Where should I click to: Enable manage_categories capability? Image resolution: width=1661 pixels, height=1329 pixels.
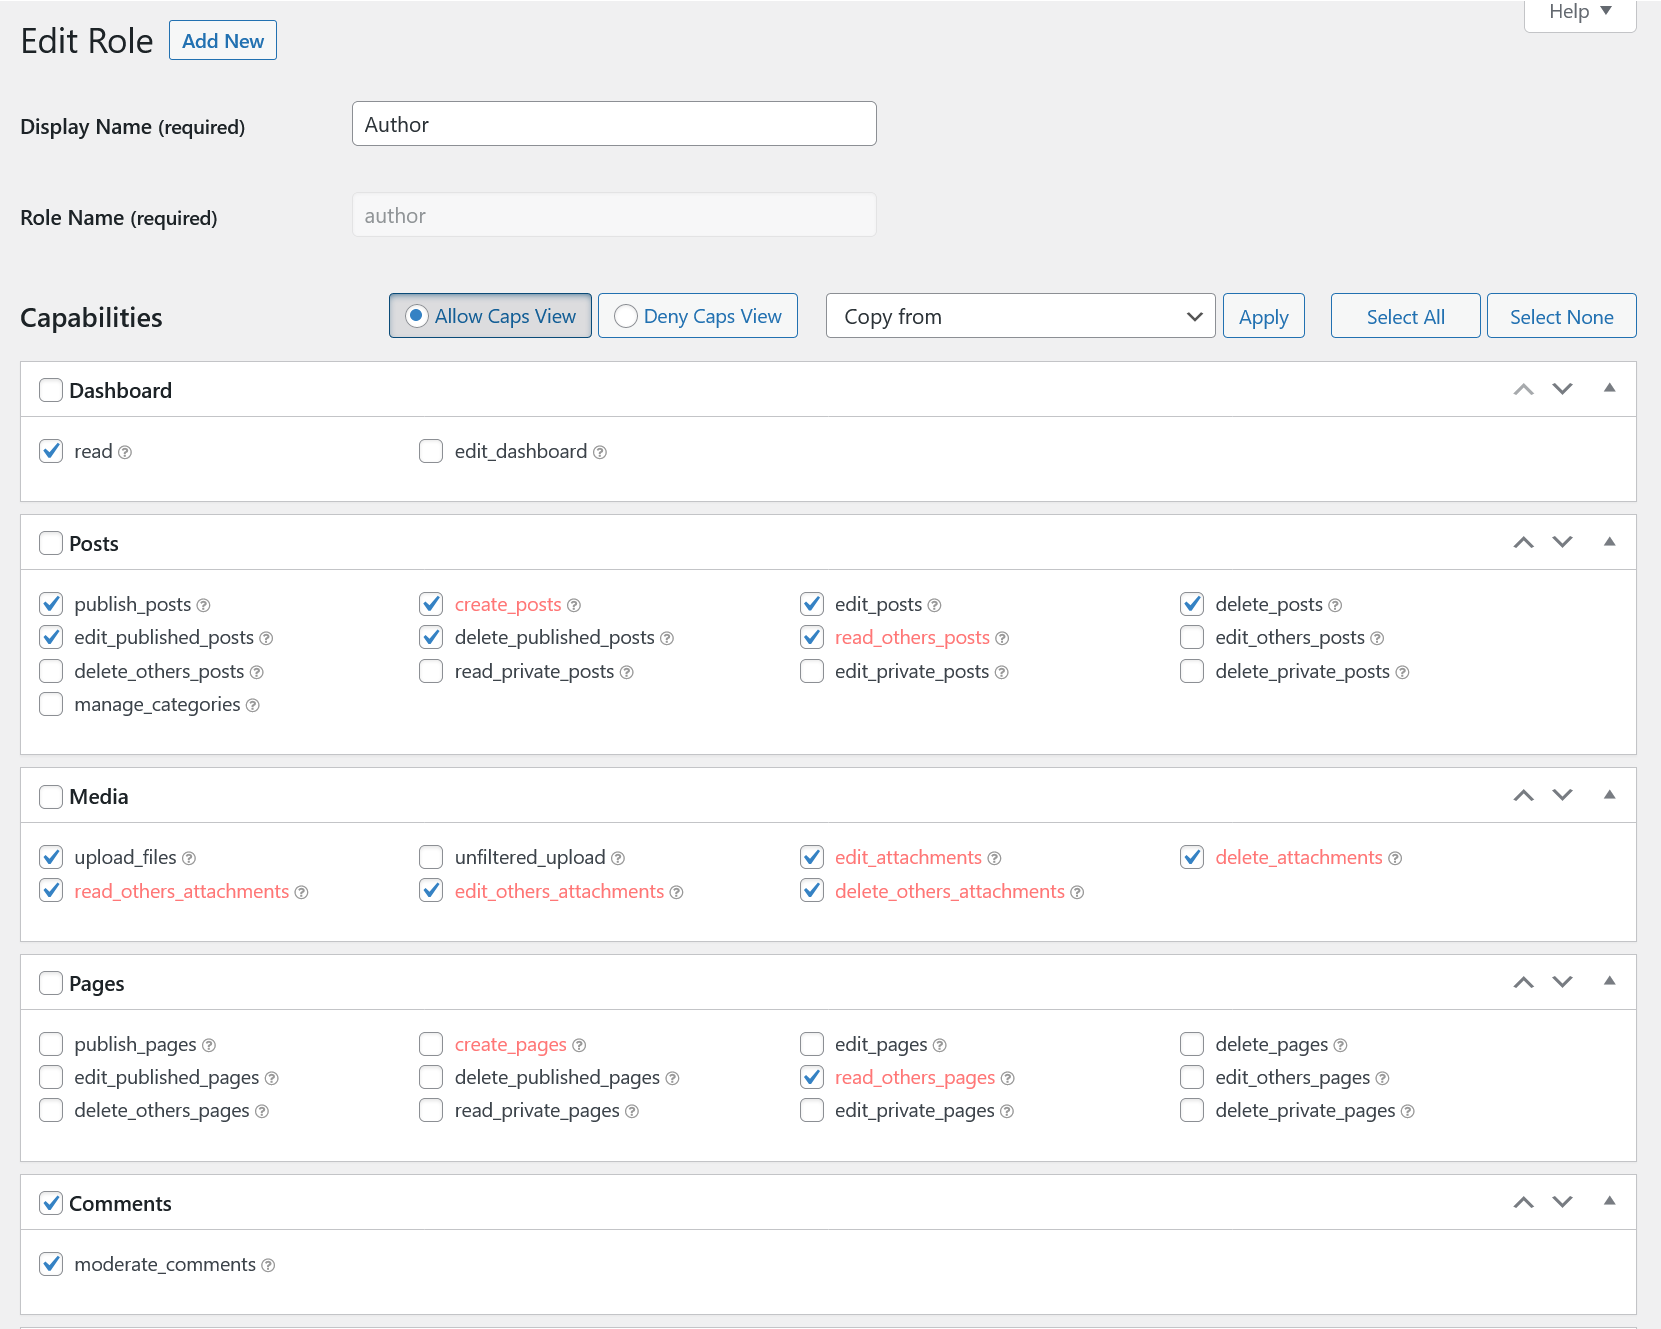tap(51, 704)
